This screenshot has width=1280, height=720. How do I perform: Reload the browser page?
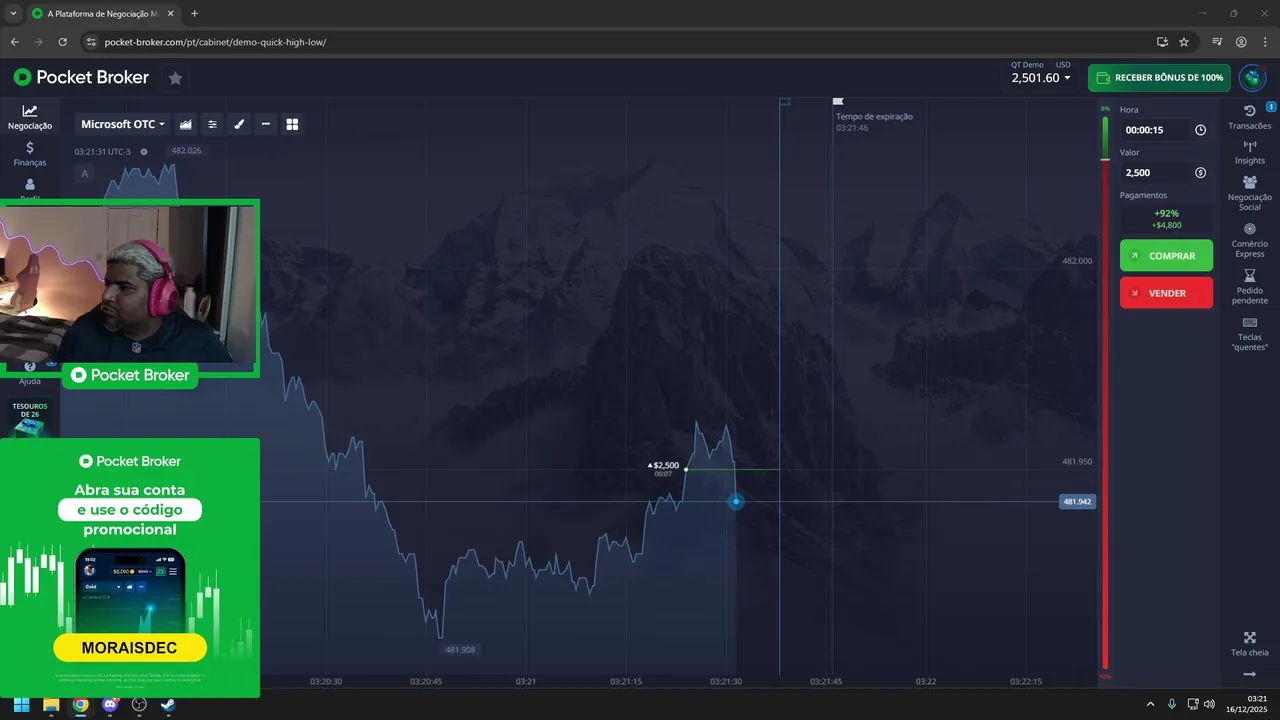pyautogui.click(x=63, y=42)
